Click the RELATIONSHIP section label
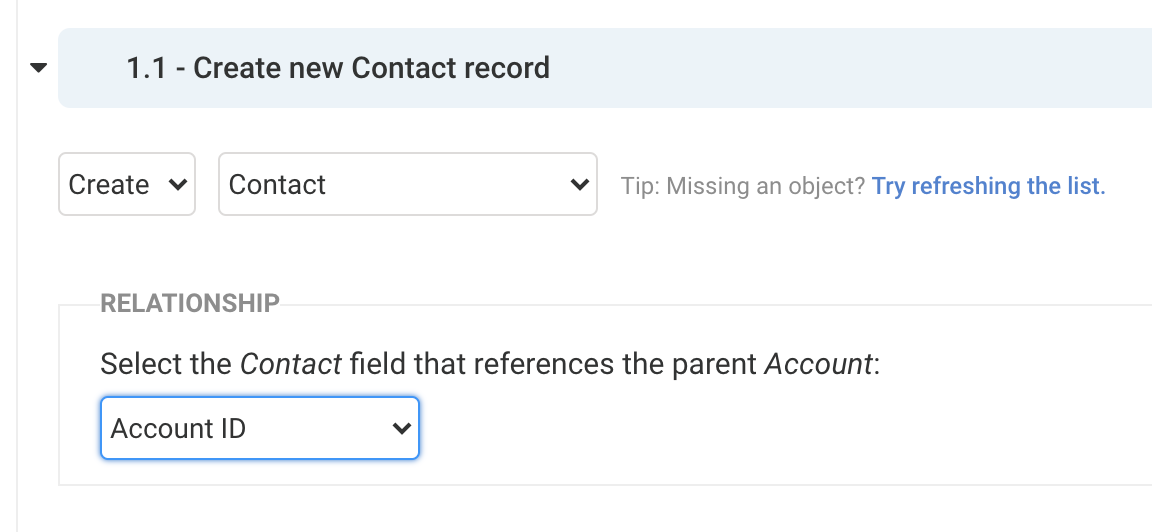 [x=190, y=303]
